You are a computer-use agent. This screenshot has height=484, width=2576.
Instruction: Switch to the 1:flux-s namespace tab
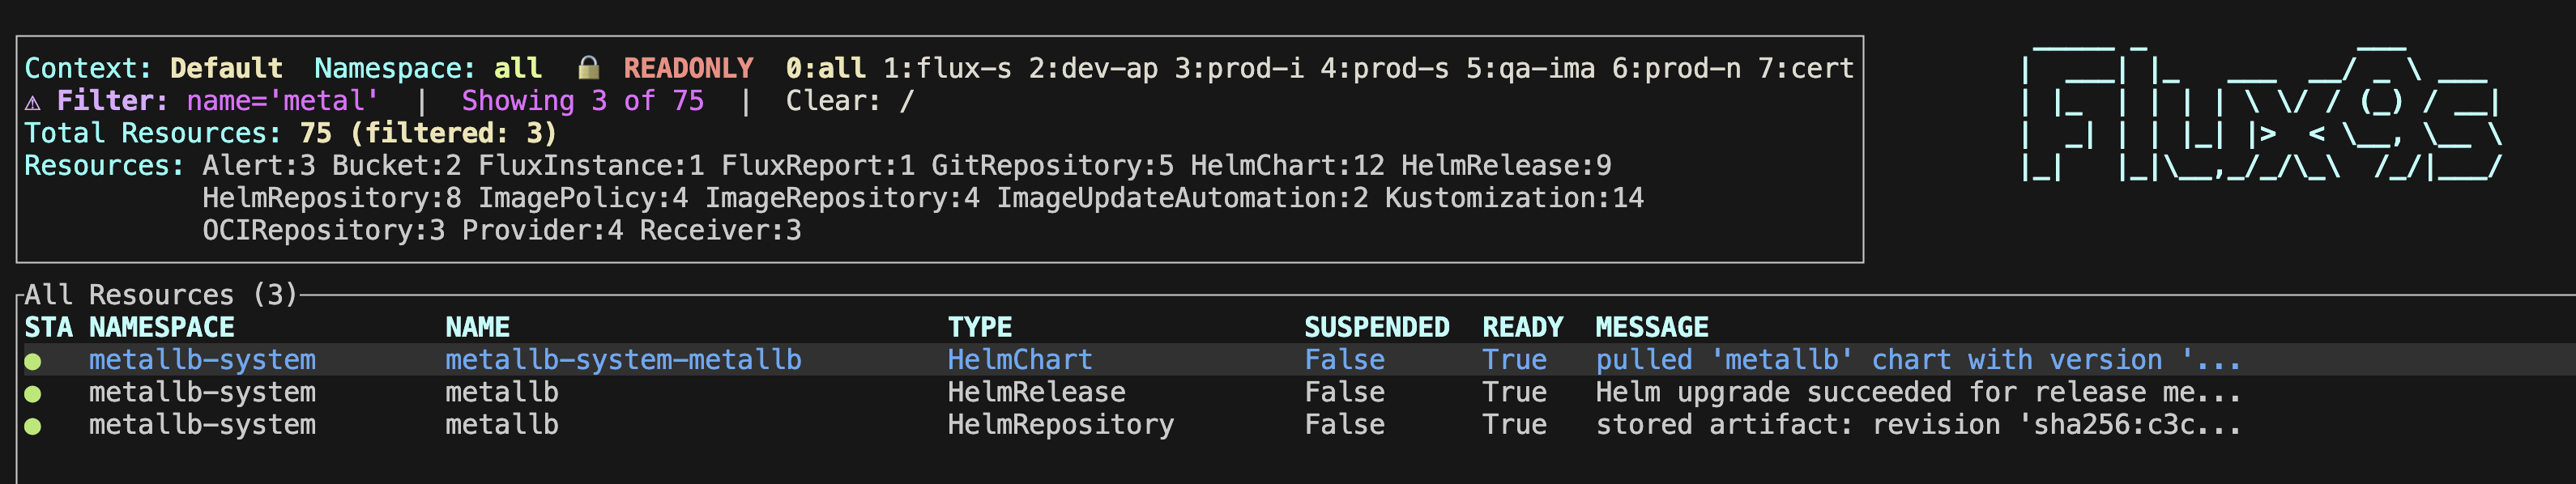tap(946, 68)
